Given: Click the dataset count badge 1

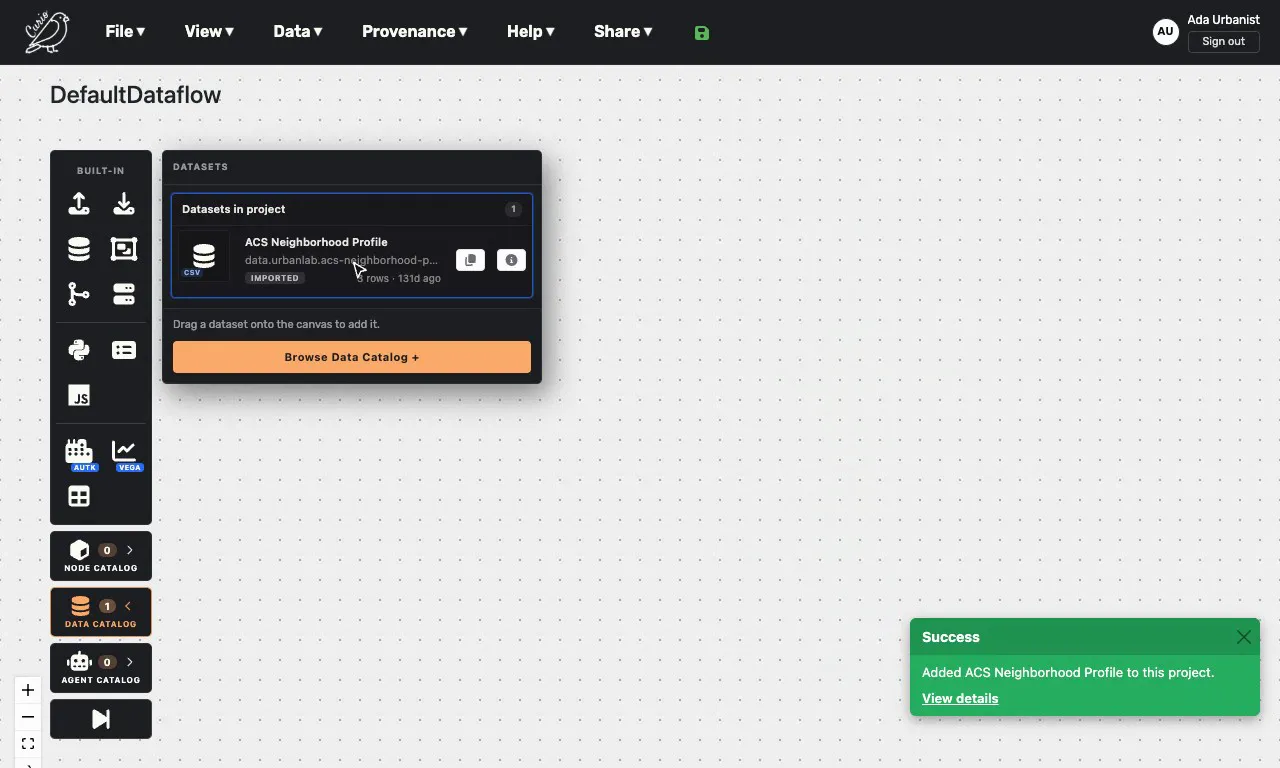Looking at the screenshot, I should 513,209.
